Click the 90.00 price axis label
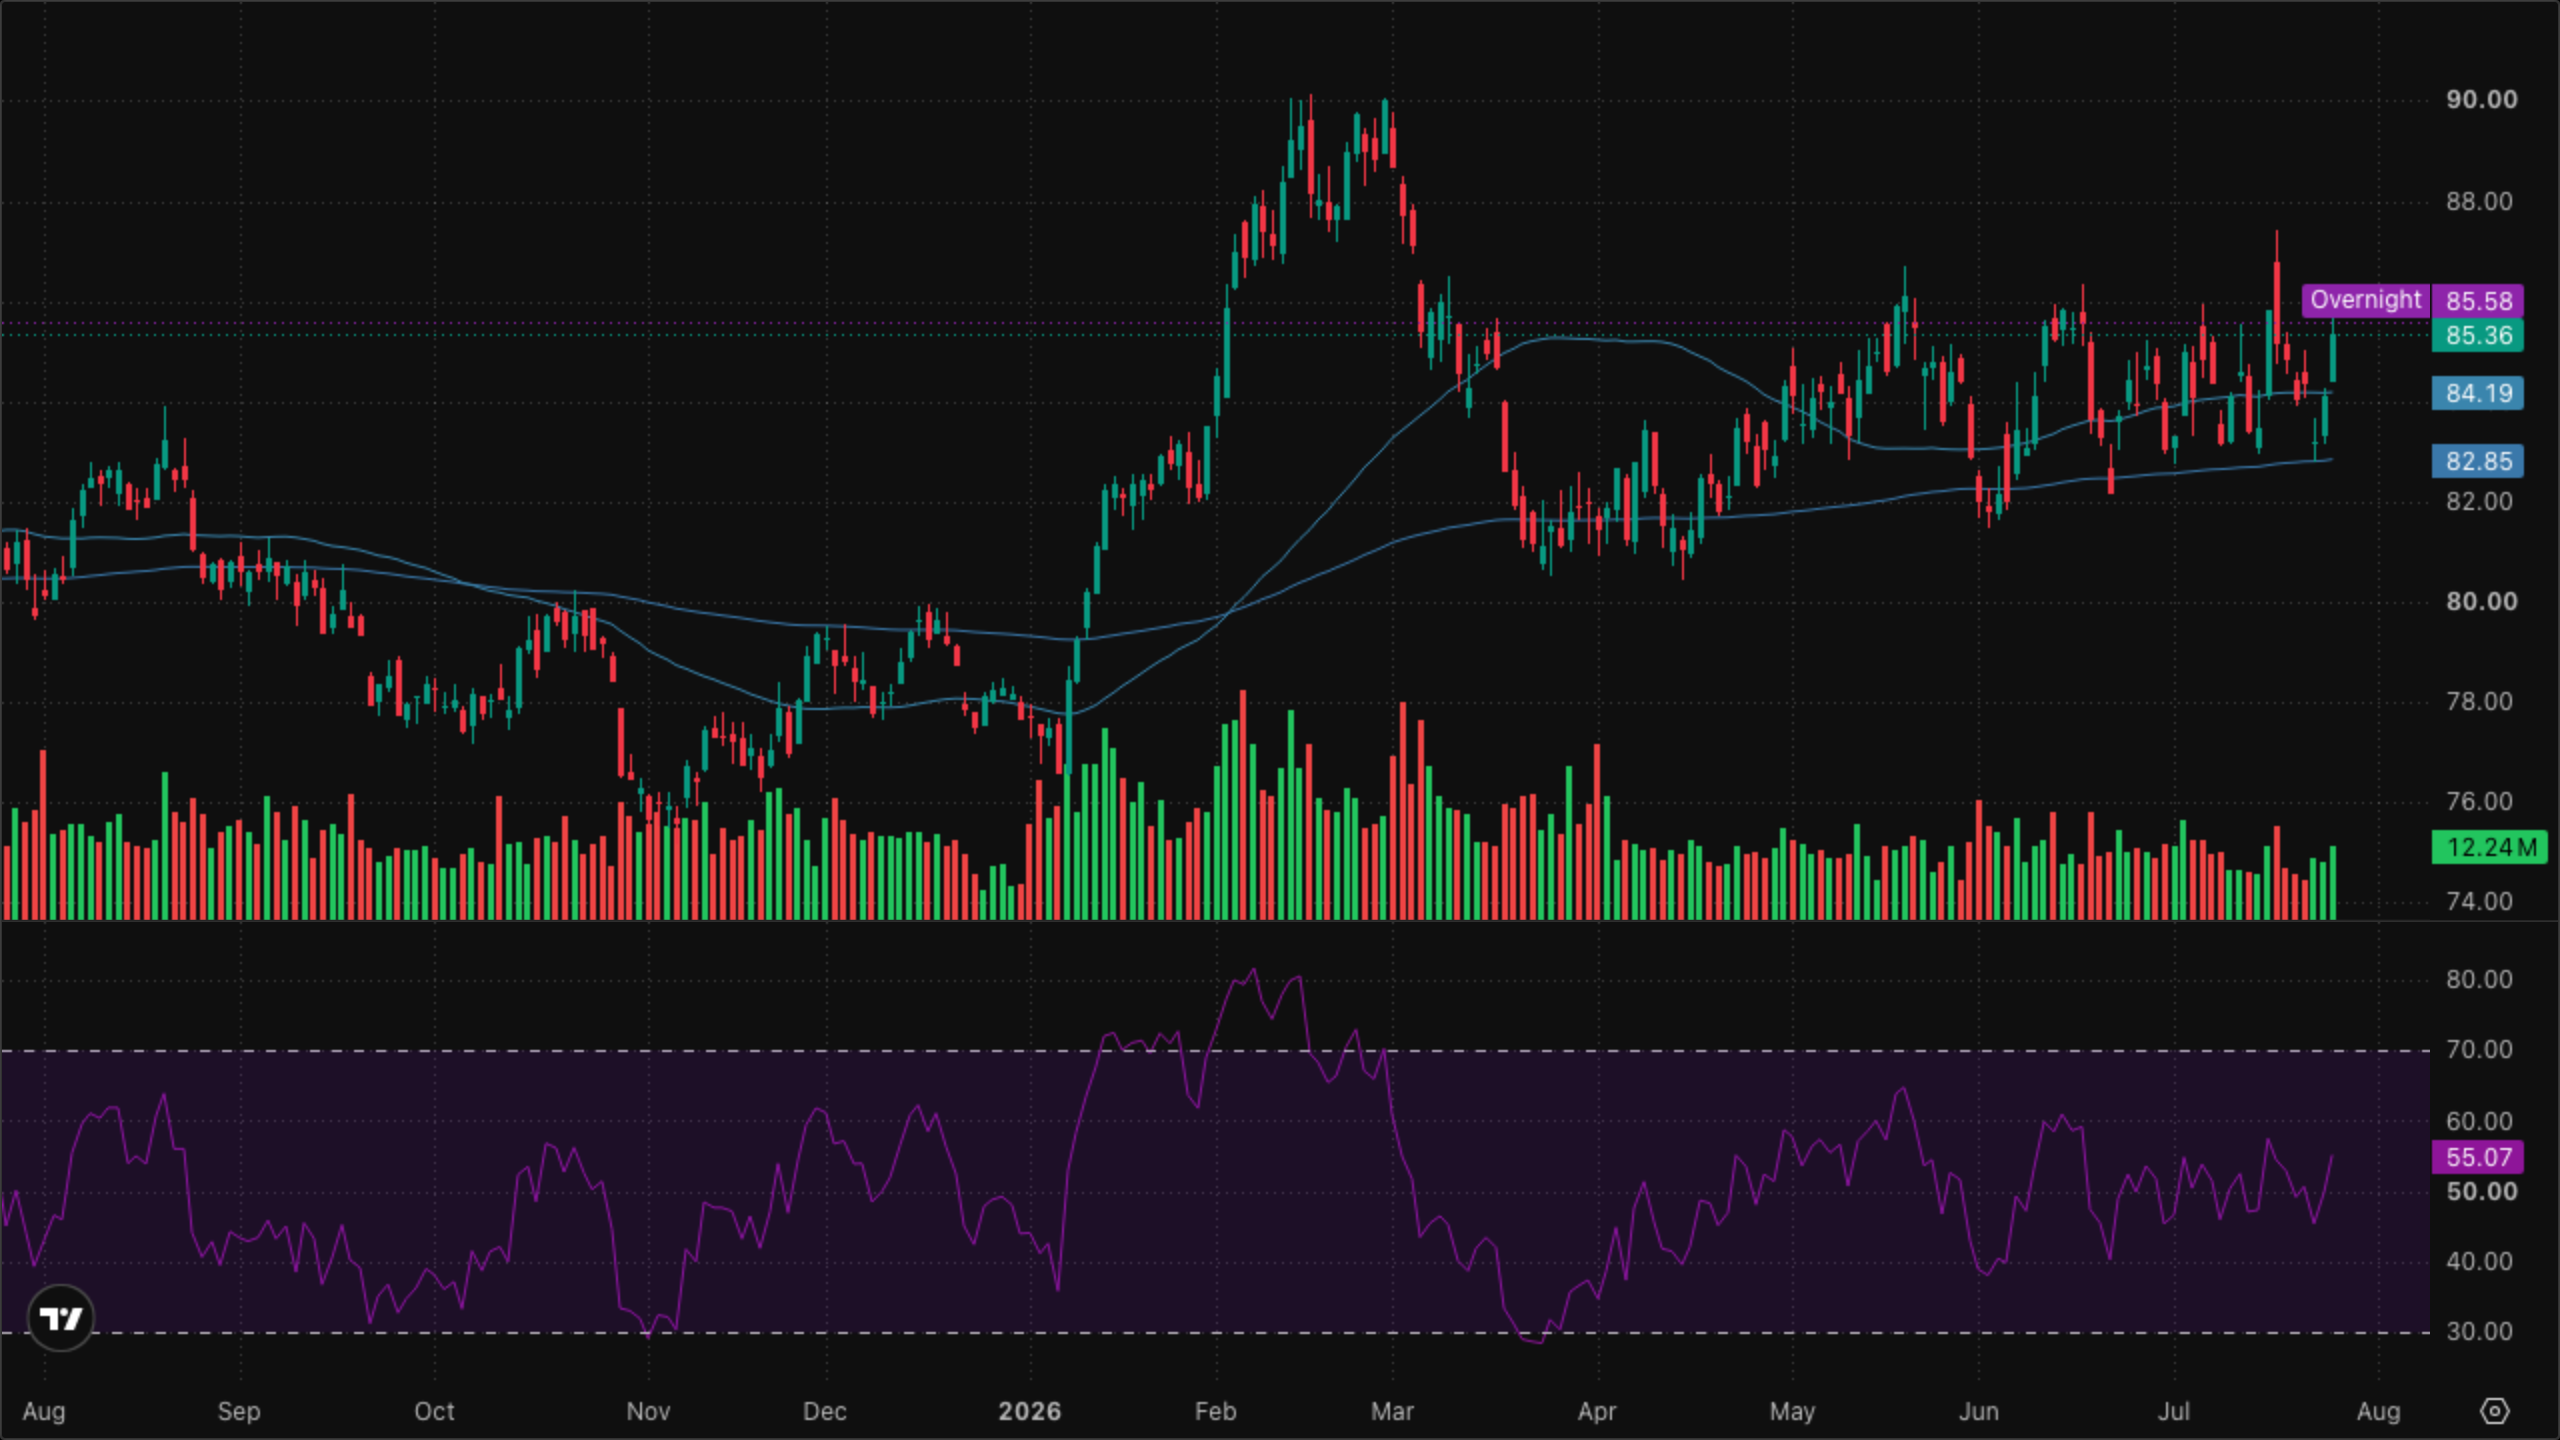Image resolution: width=2560 pixels, height=1440 pixels. coord(2481,100)
